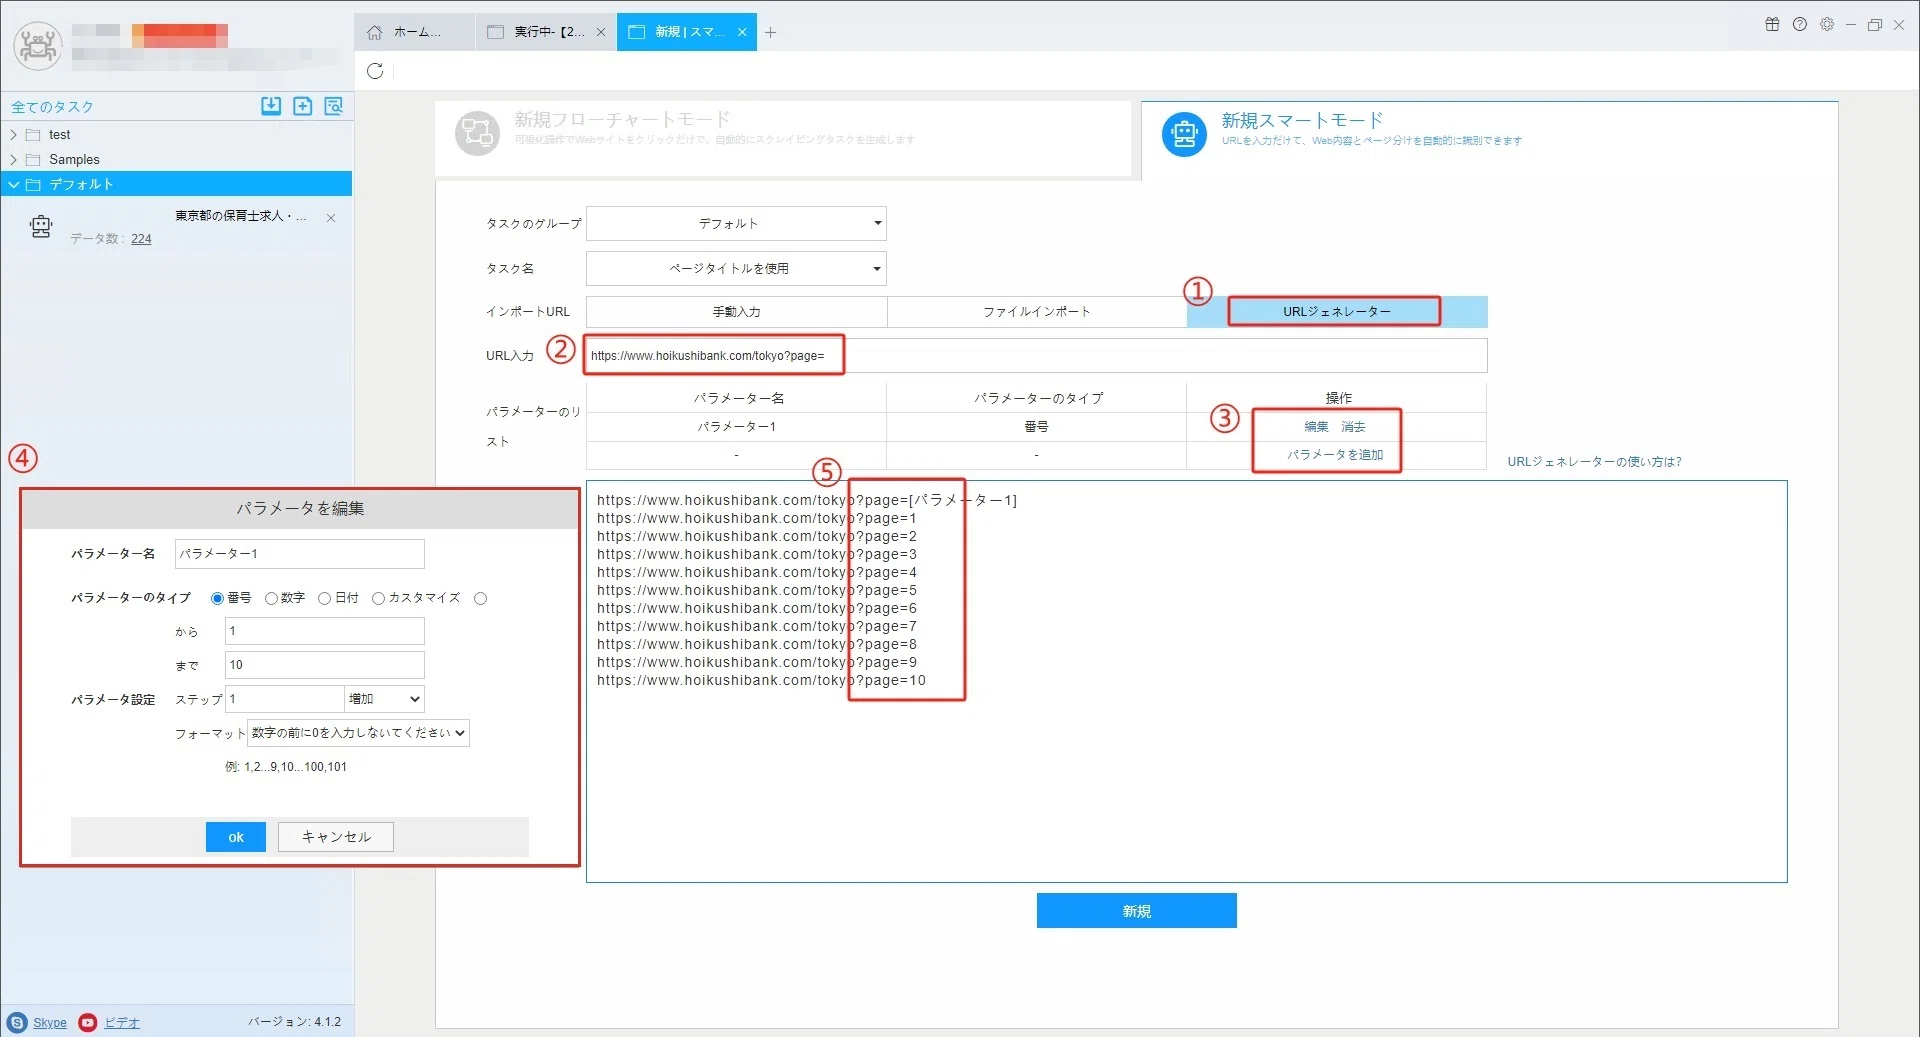Select the 新規 | スマ... tab

[687, 32]
